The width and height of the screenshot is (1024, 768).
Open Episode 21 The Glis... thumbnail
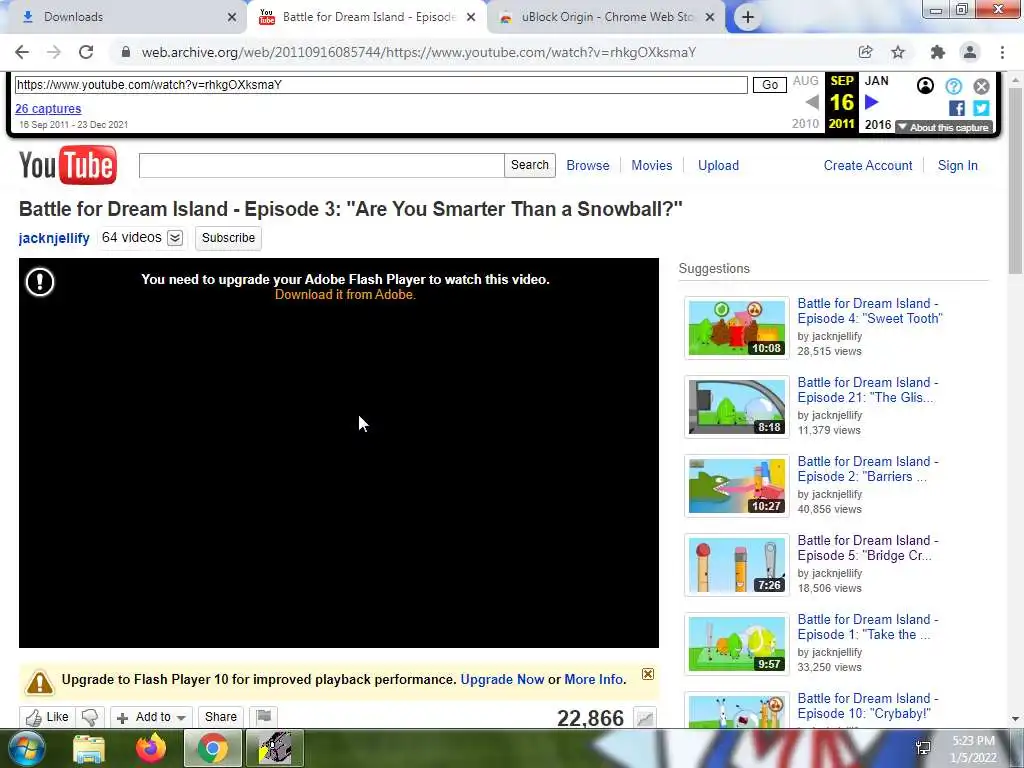tap(737, 406)
